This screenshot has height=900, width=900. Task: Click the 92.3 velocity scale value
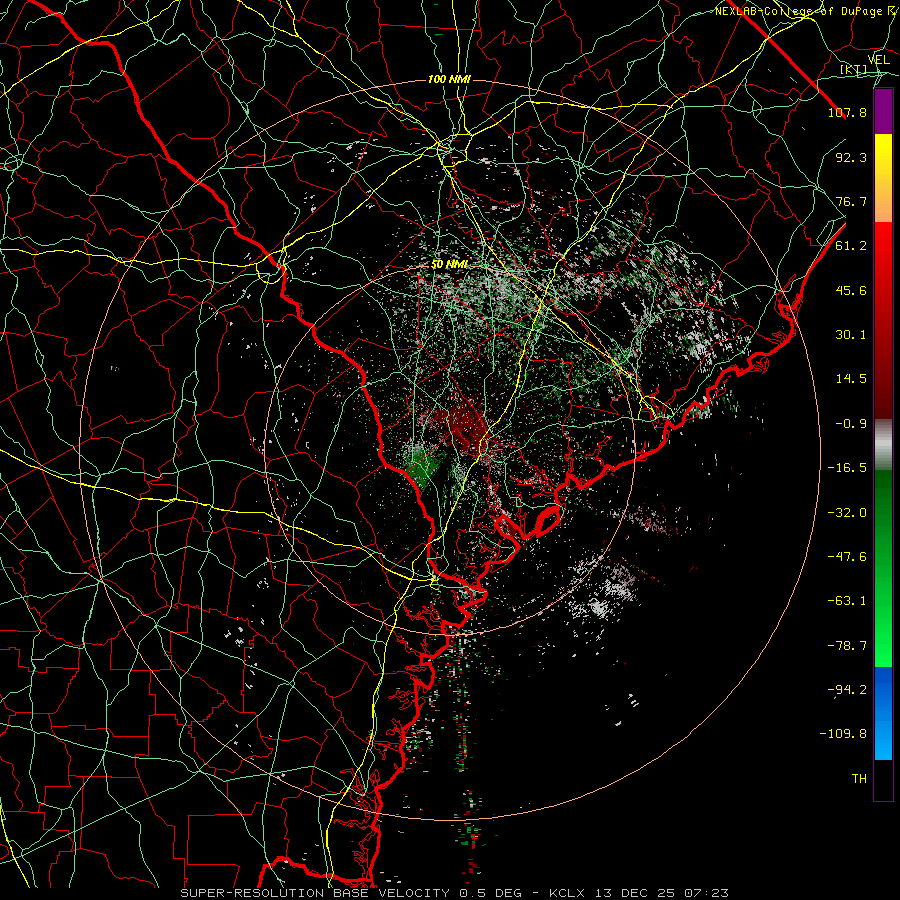tap(851, 157)
